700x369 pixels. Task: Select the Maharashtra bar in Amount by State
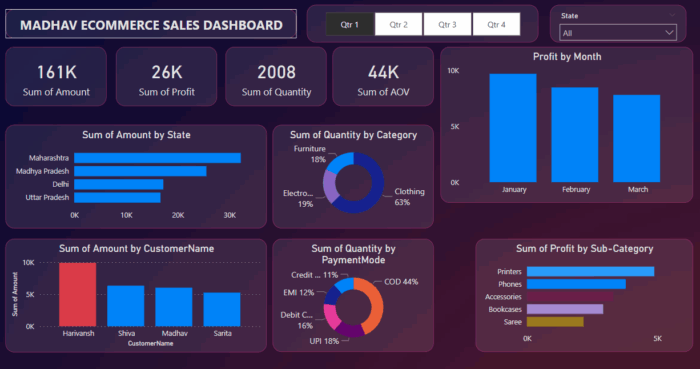click(x=158, y=158)
